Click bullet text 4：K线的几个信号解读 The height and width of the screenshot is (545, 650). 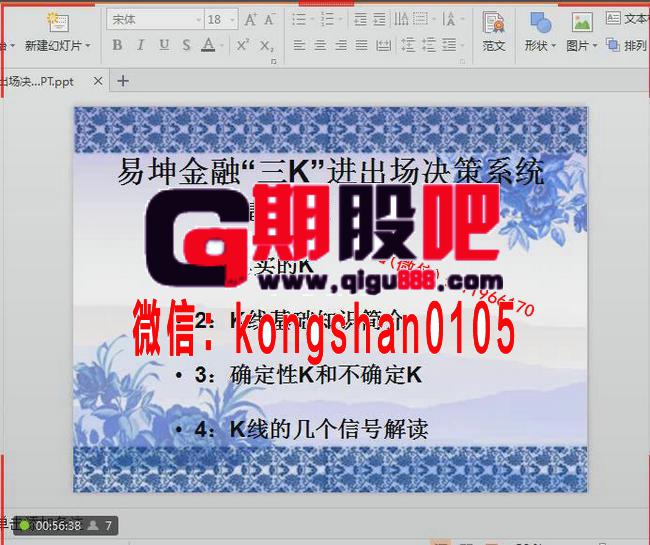(311, 429)
